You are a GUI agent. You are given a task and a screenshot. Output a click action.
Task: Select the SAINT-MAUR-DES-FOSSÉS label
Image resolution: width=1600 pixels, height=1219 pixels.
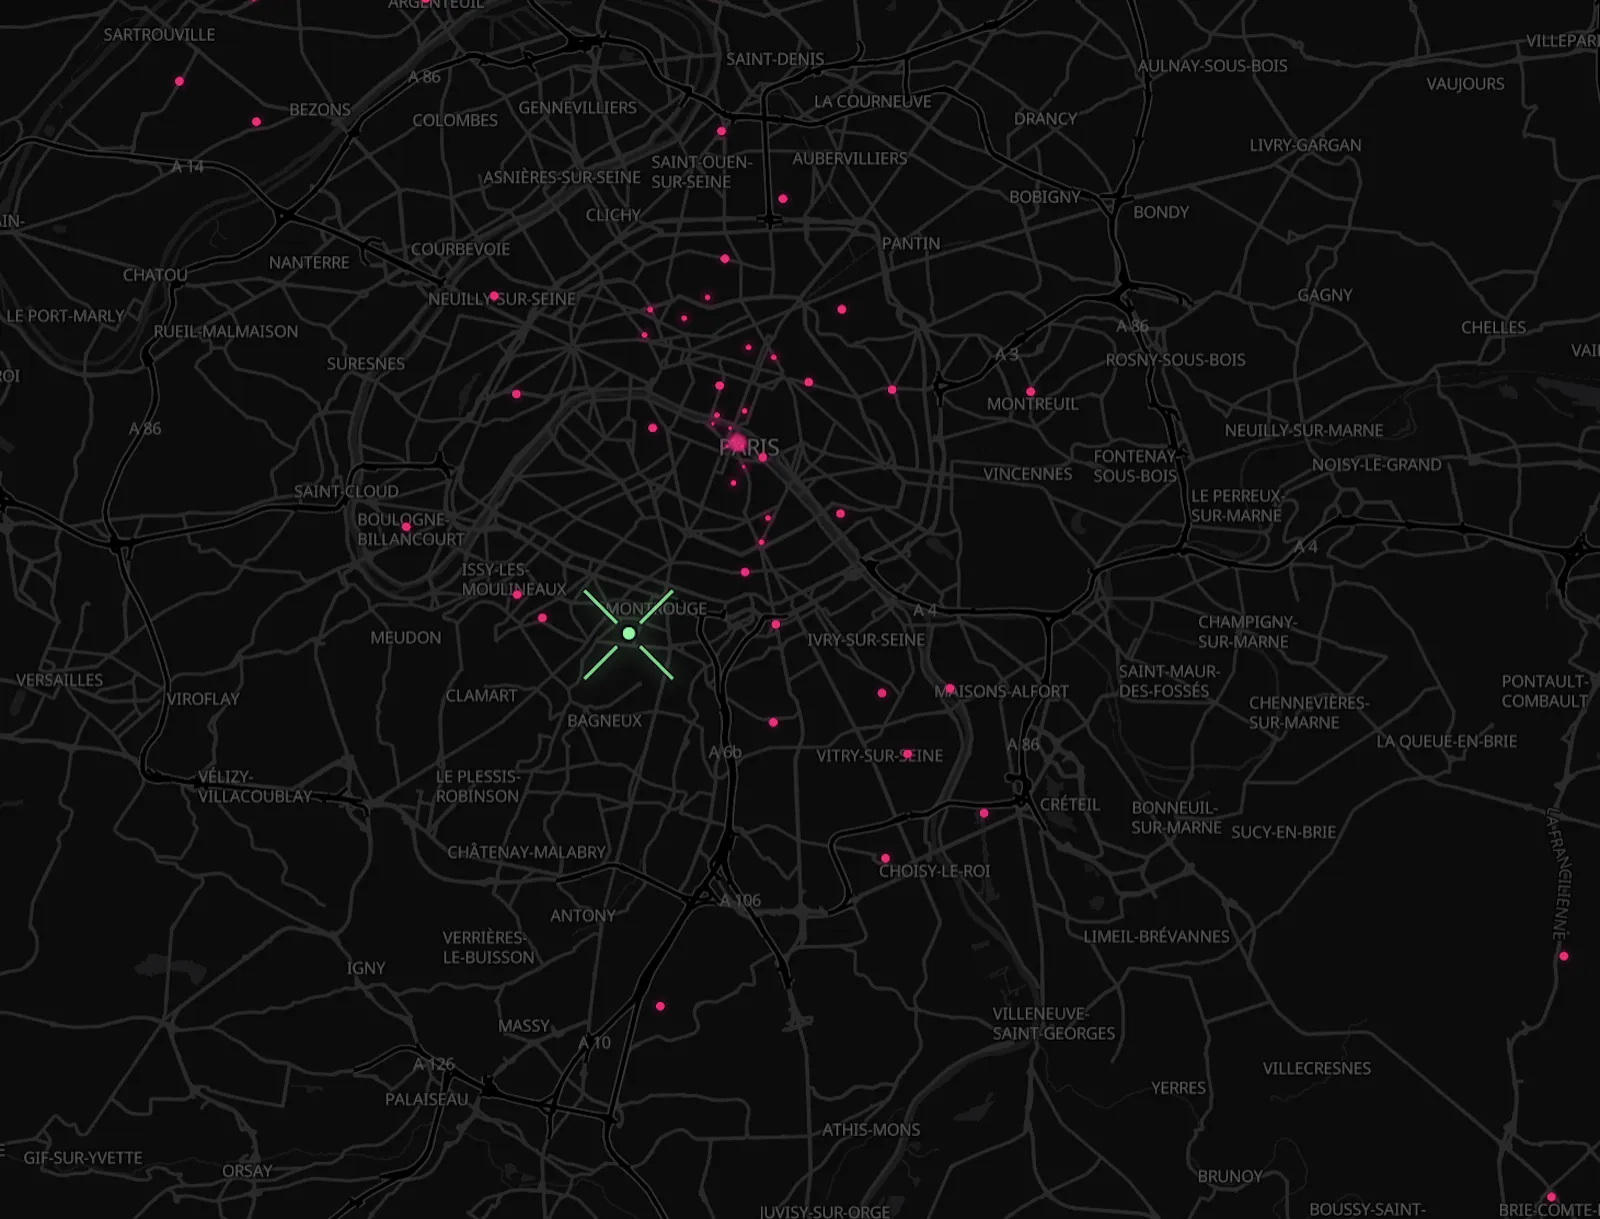(x=1168, y=681)
